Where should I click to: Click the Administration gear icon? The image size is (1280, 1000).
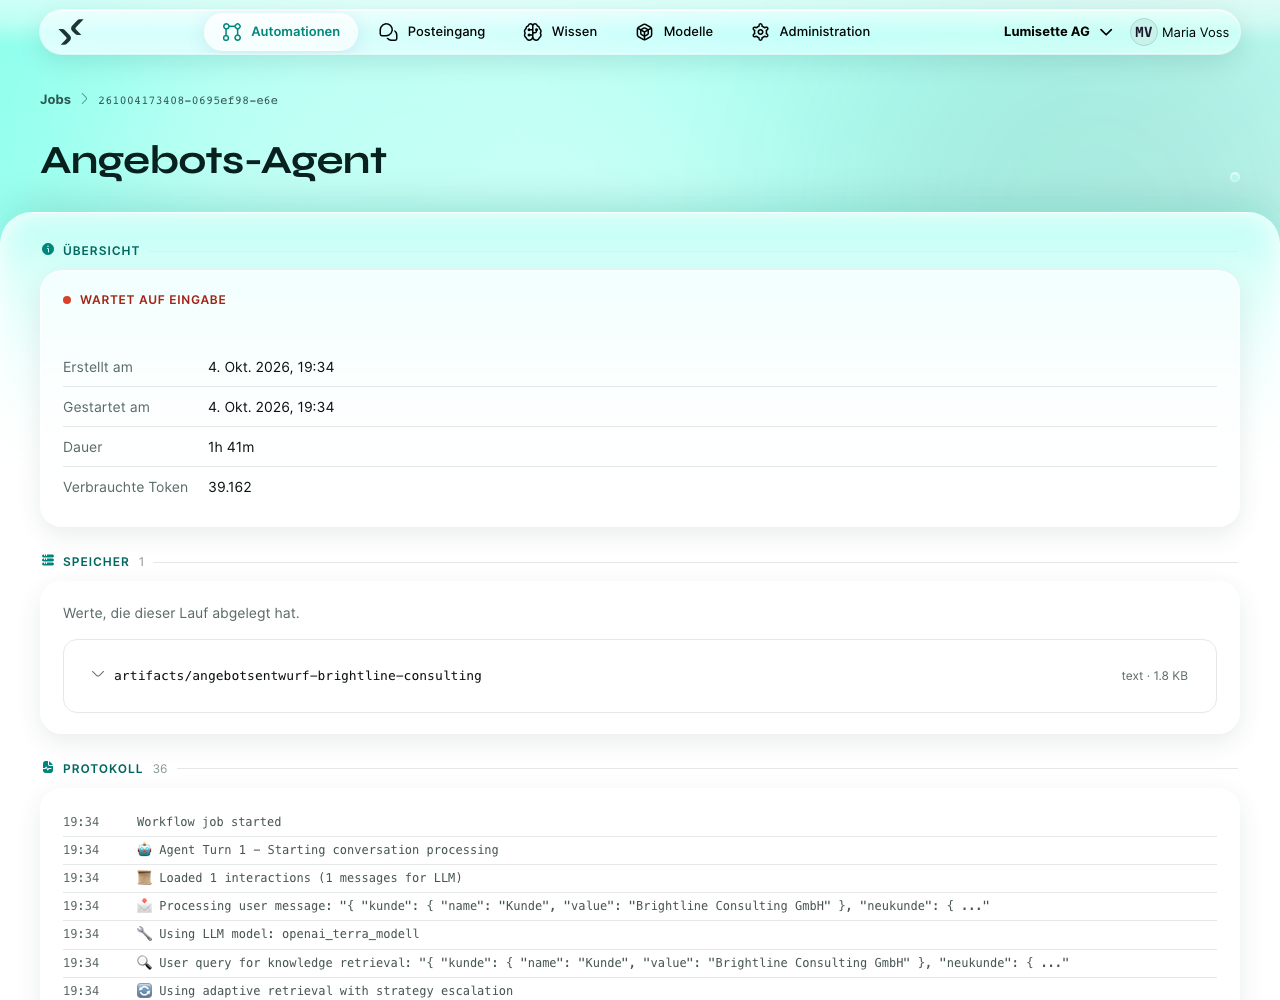(761, 32)
